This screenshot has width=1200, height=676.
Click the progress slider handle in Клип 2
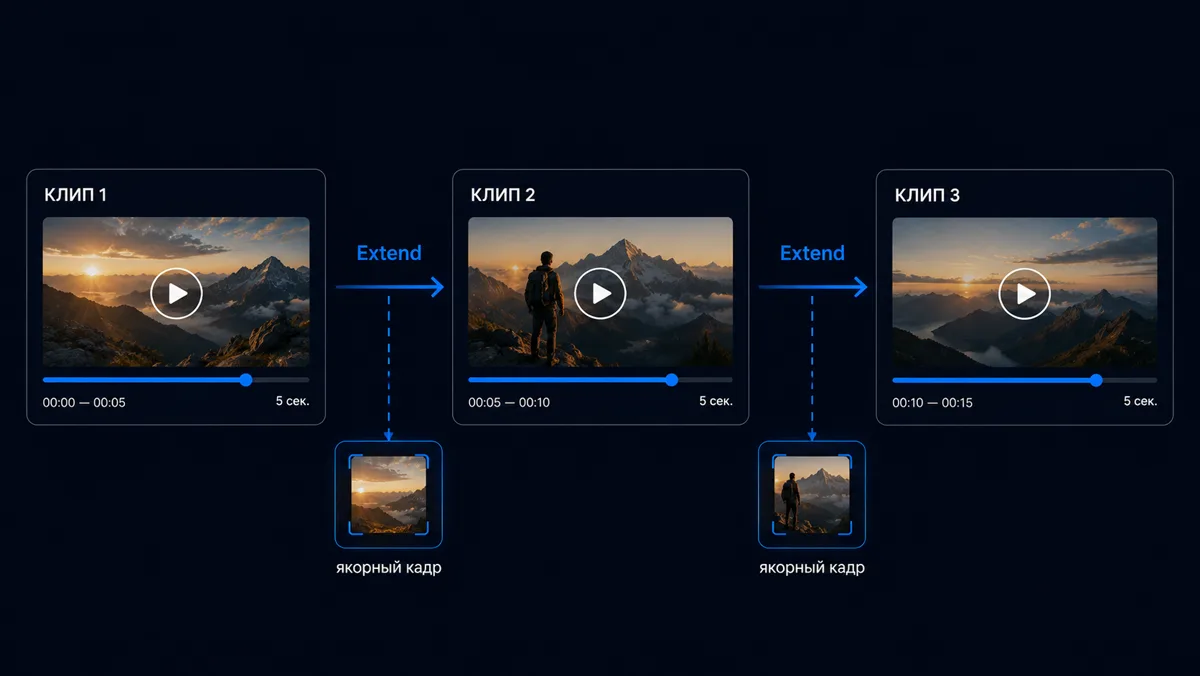pos(671,380)
